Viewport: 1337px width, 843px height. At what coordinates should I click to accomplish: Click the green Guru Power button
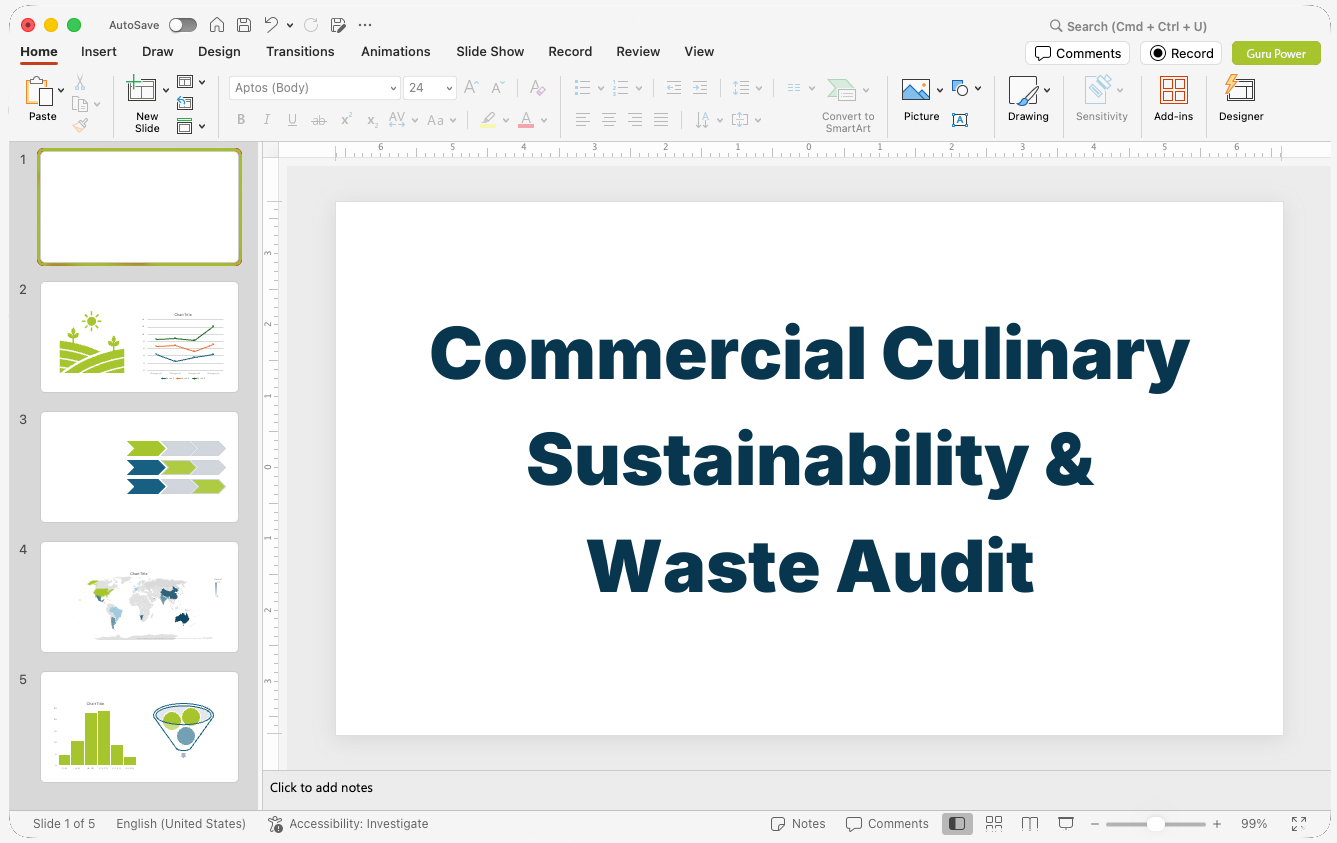pos(1276,54)
